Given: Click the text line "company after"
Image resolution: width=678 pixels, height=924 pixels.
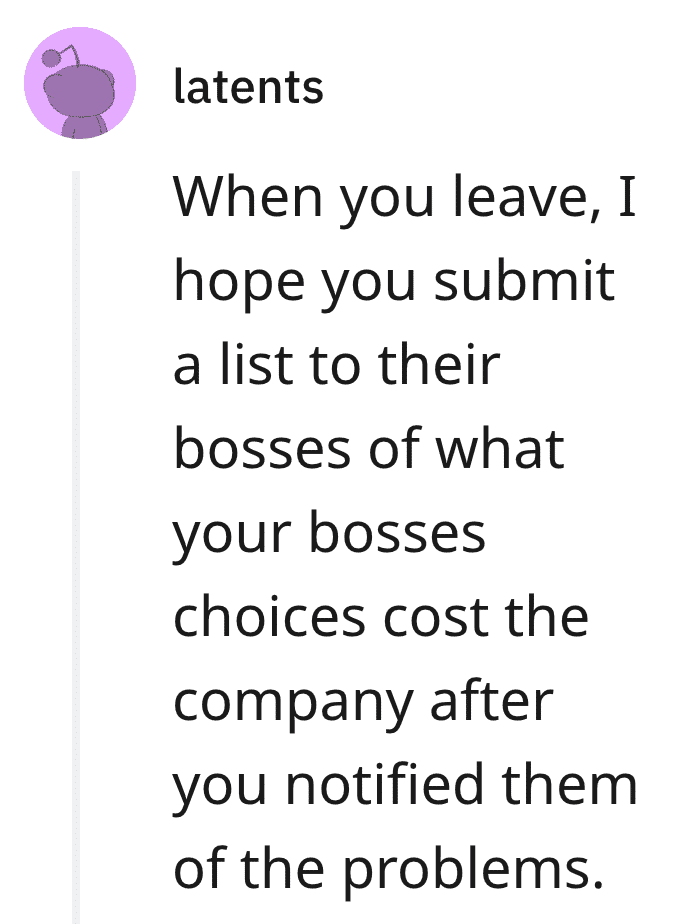Looking at the screenshot, I should [363, 702].
